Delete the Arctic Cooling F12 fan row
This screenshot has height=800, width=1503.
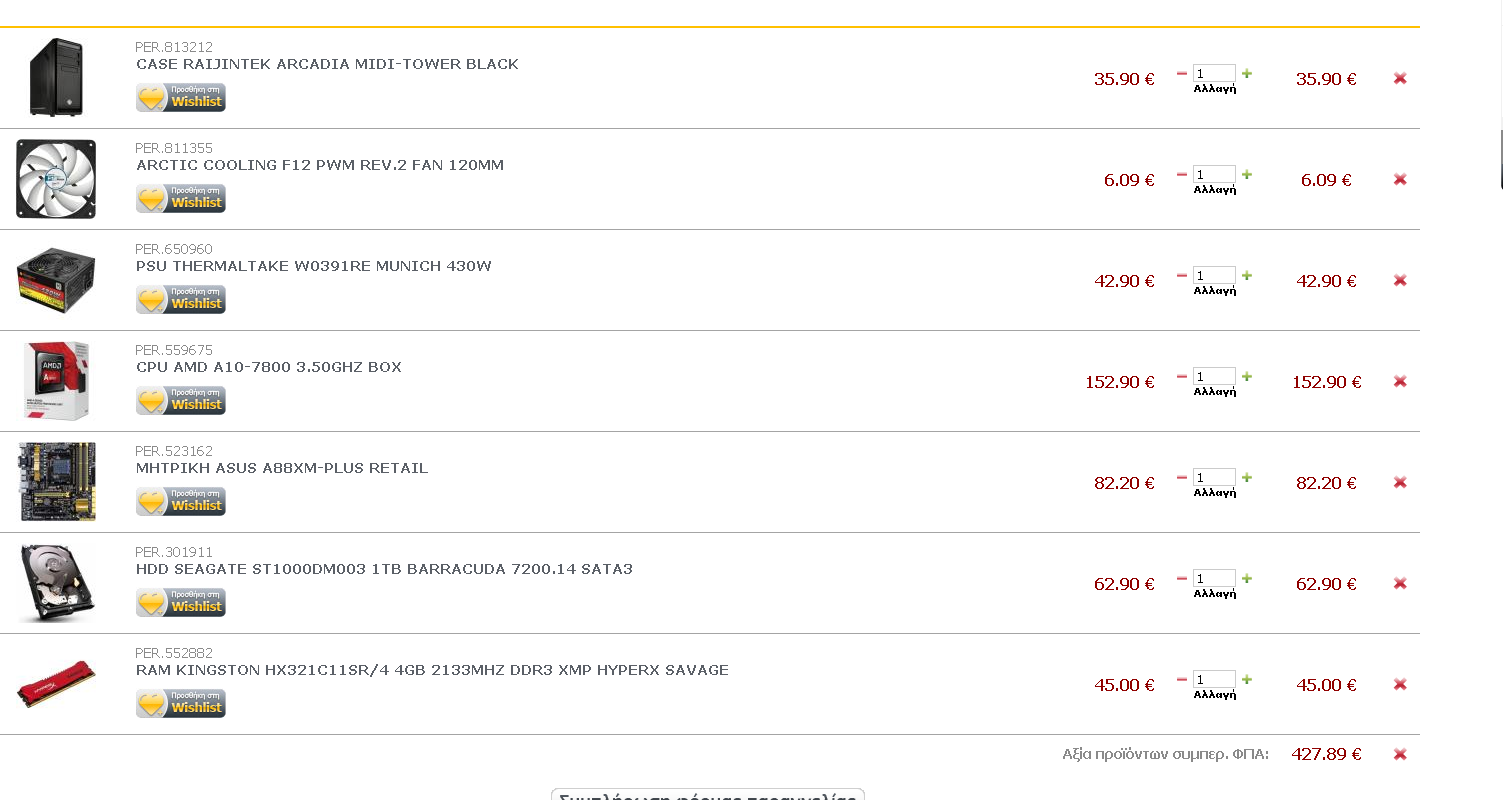(x=1400, y=179)
